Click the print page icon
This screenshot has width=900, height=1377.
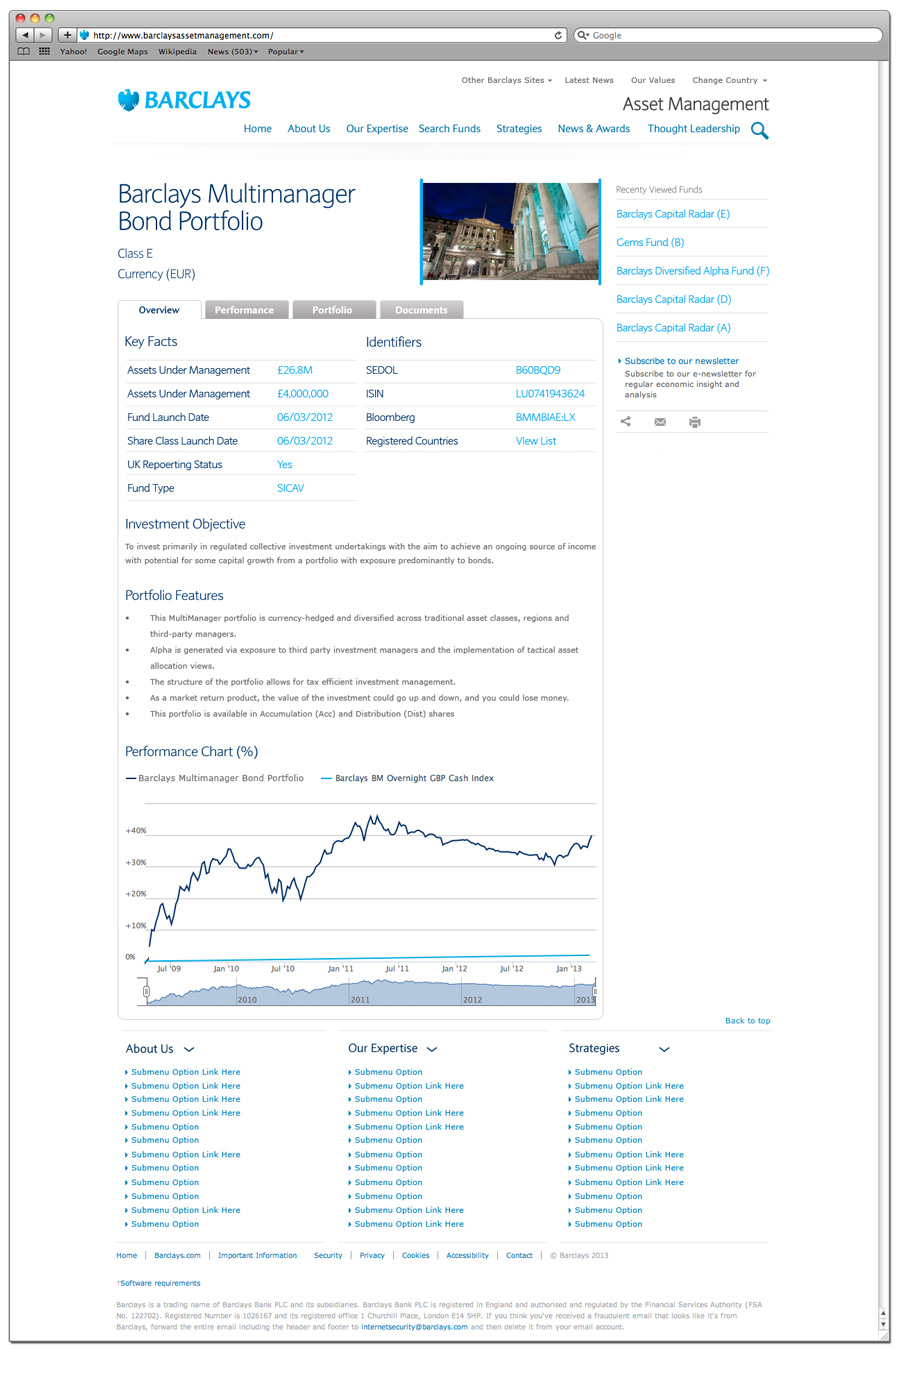695,422
